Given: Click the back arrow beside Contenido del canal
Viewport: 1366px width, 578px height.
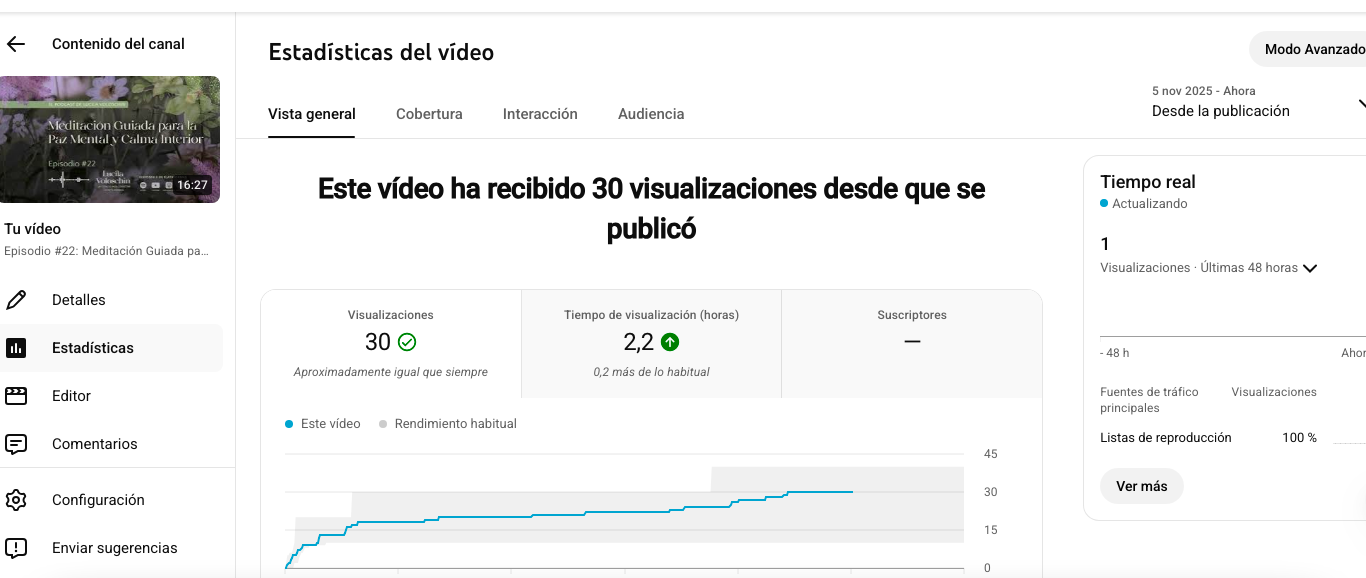Looking at the screenshot, I should (16, 44).
